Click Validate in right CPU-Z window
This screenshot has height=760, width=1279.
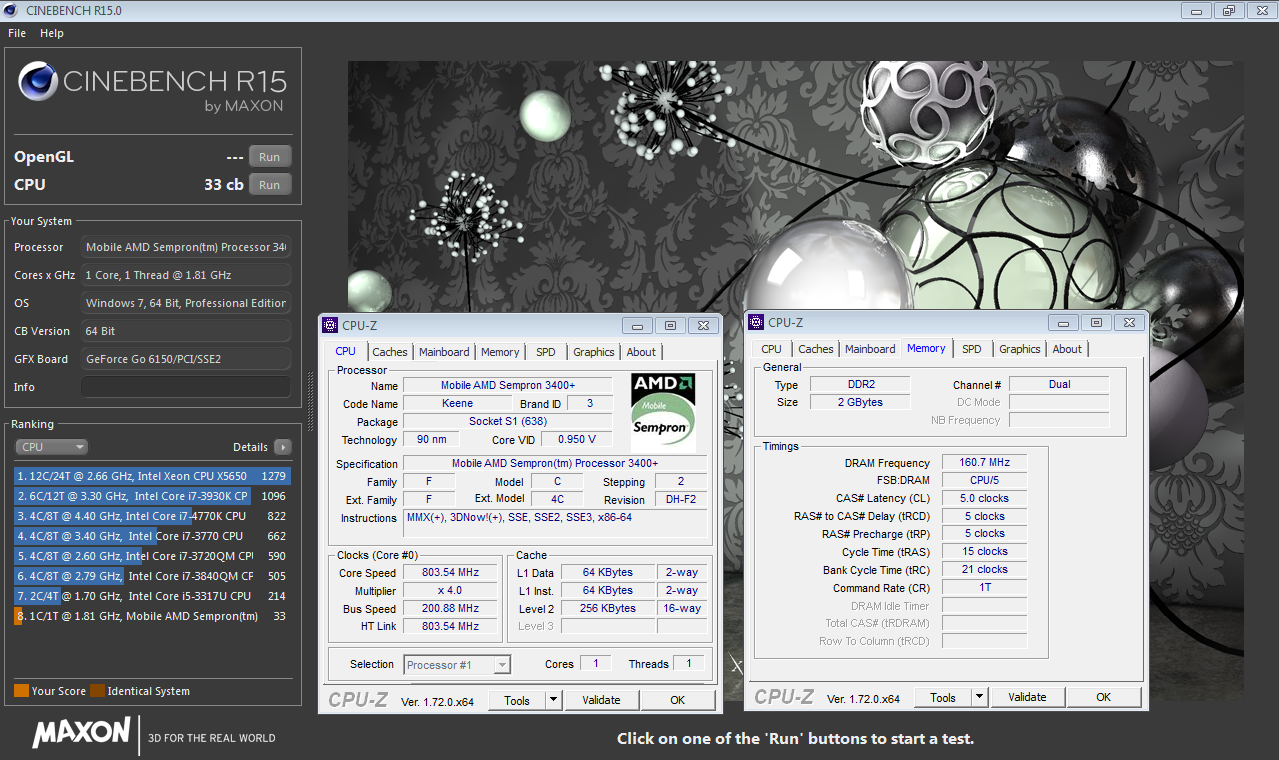click(1027, 697)
